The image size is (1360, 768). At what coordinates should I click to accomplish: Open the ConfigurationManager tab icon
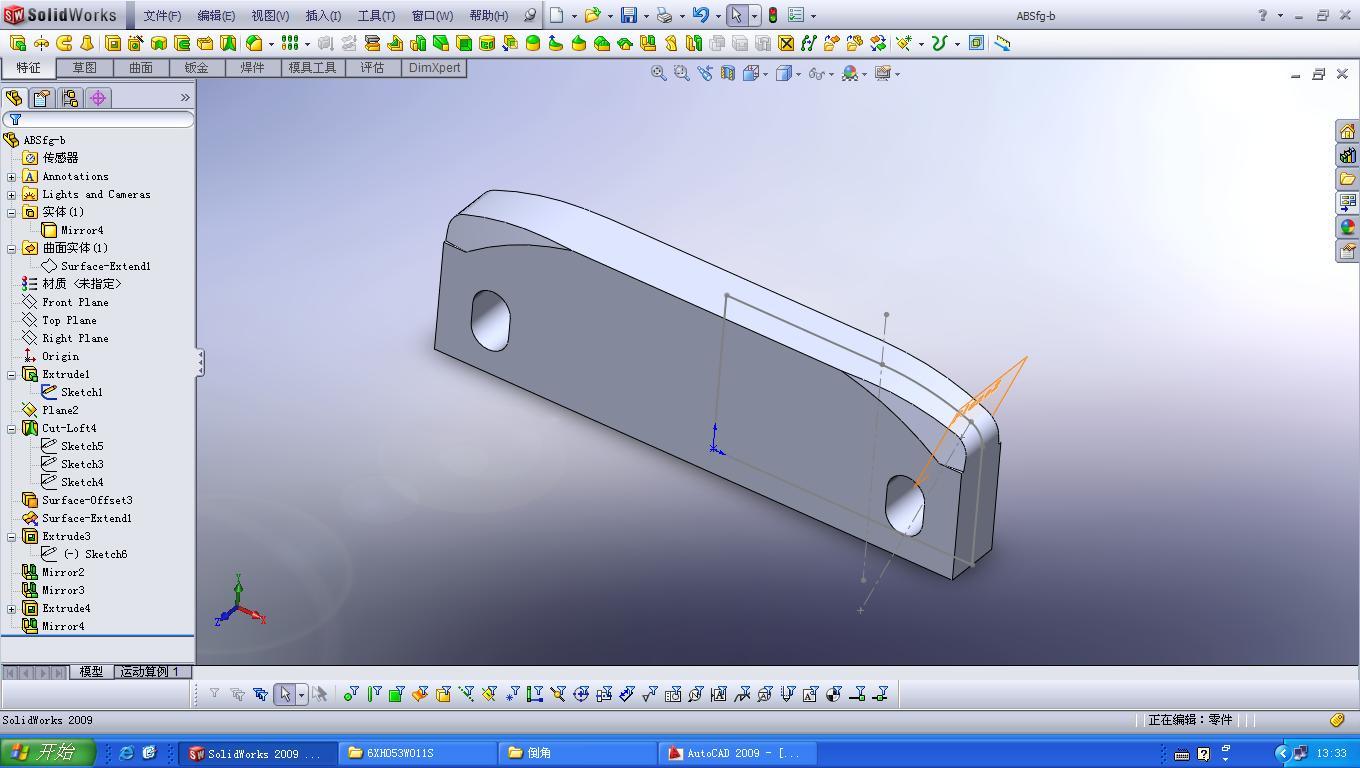69,98
